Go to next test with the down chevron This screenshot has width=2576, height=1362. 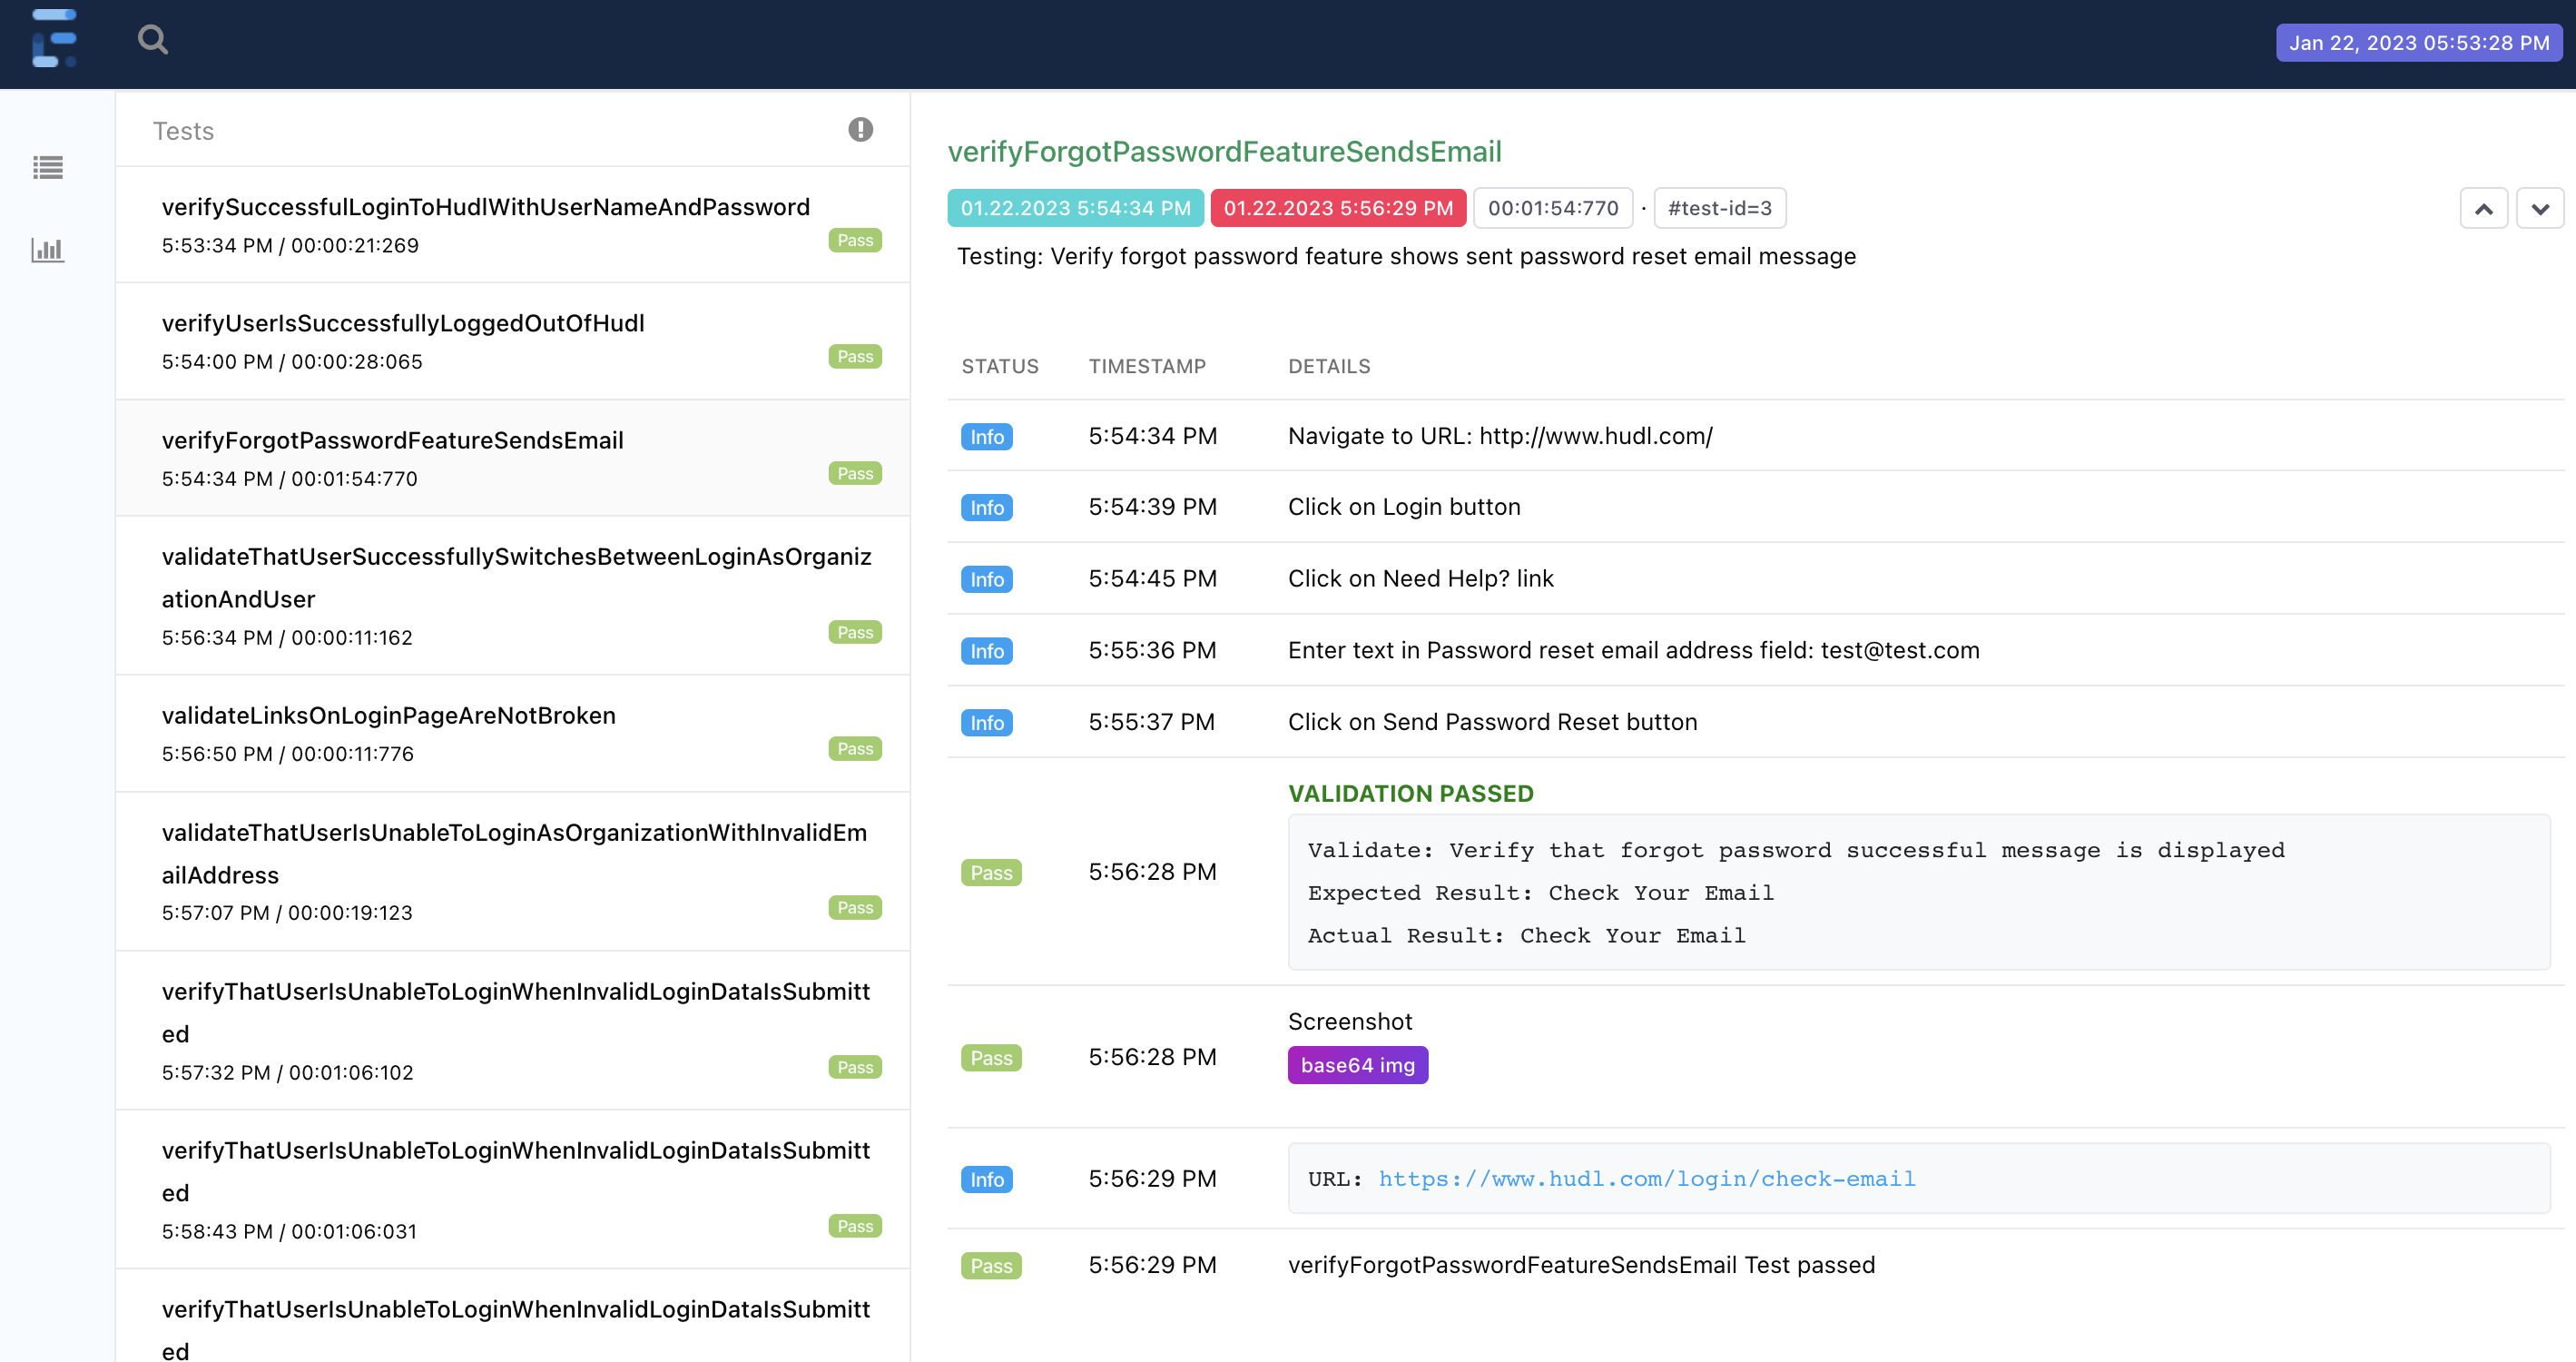coord(2540,208)
